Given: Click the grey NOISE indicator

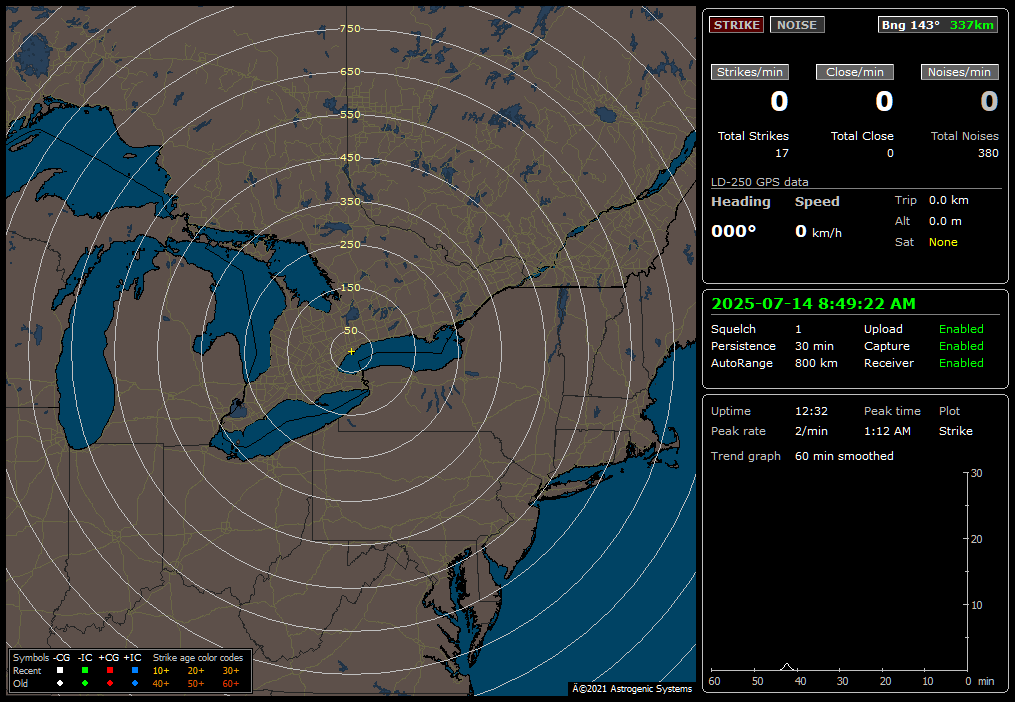Looking at the screenshot, I should pyautogui.click(x=797, y=25).
